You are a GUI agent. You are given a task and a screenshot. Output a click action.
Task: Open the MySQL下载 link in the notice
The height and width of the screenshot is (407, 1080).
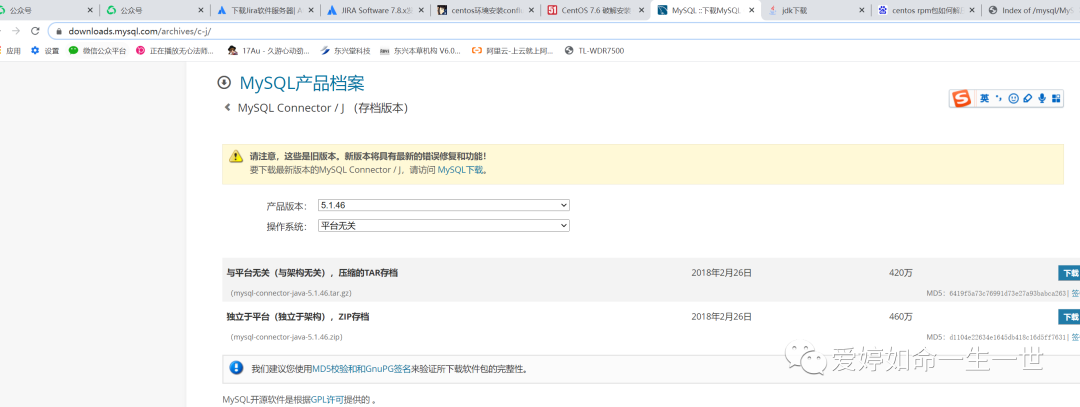point(460,169)
